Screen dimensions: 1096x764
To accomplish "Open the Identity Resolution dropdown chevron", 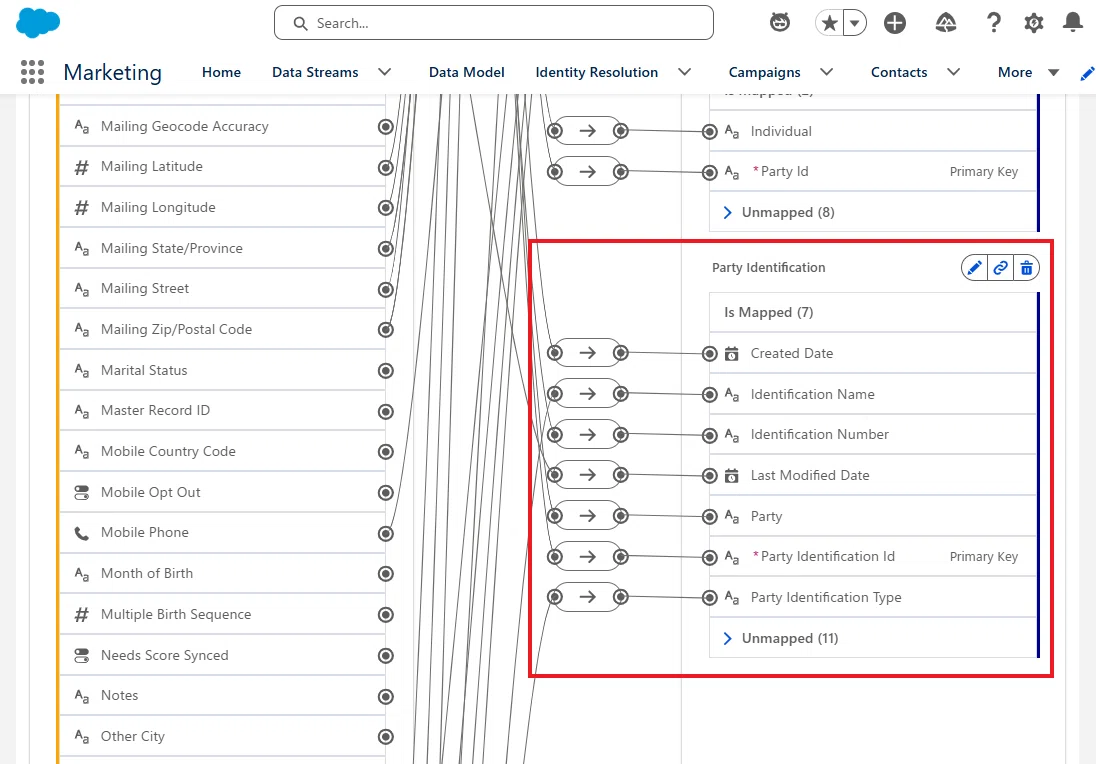I will 685,72.
